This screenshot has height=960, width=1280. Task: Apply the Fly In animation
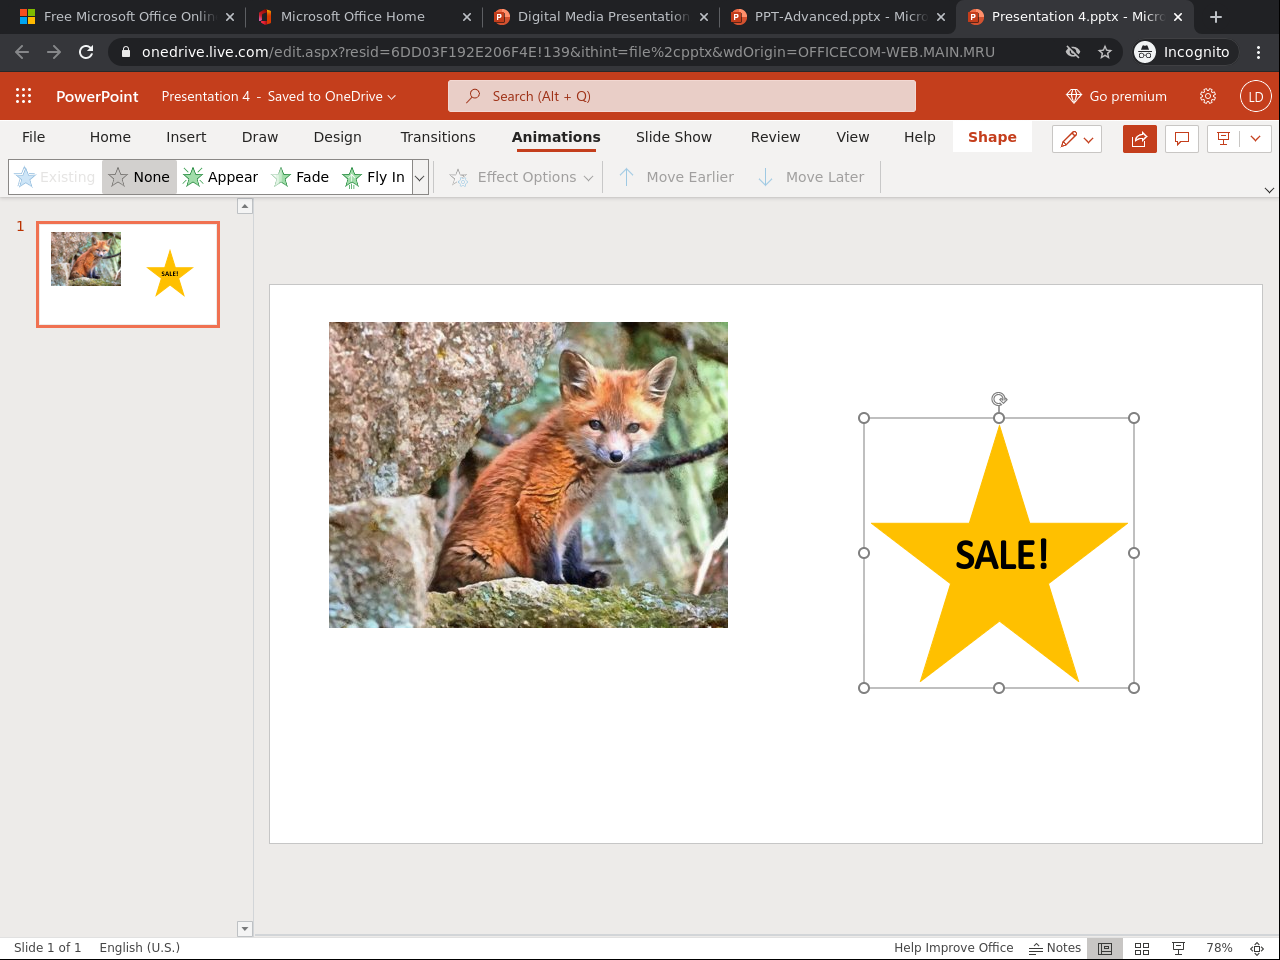374,177
